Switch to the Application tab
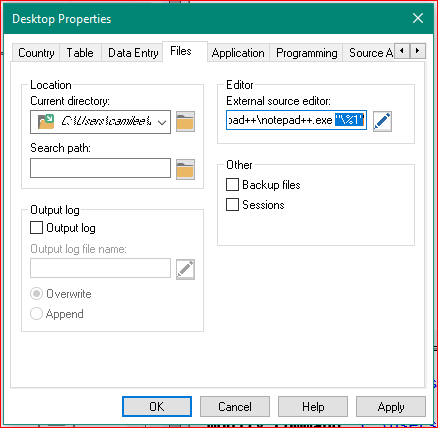 pos(238,53)
